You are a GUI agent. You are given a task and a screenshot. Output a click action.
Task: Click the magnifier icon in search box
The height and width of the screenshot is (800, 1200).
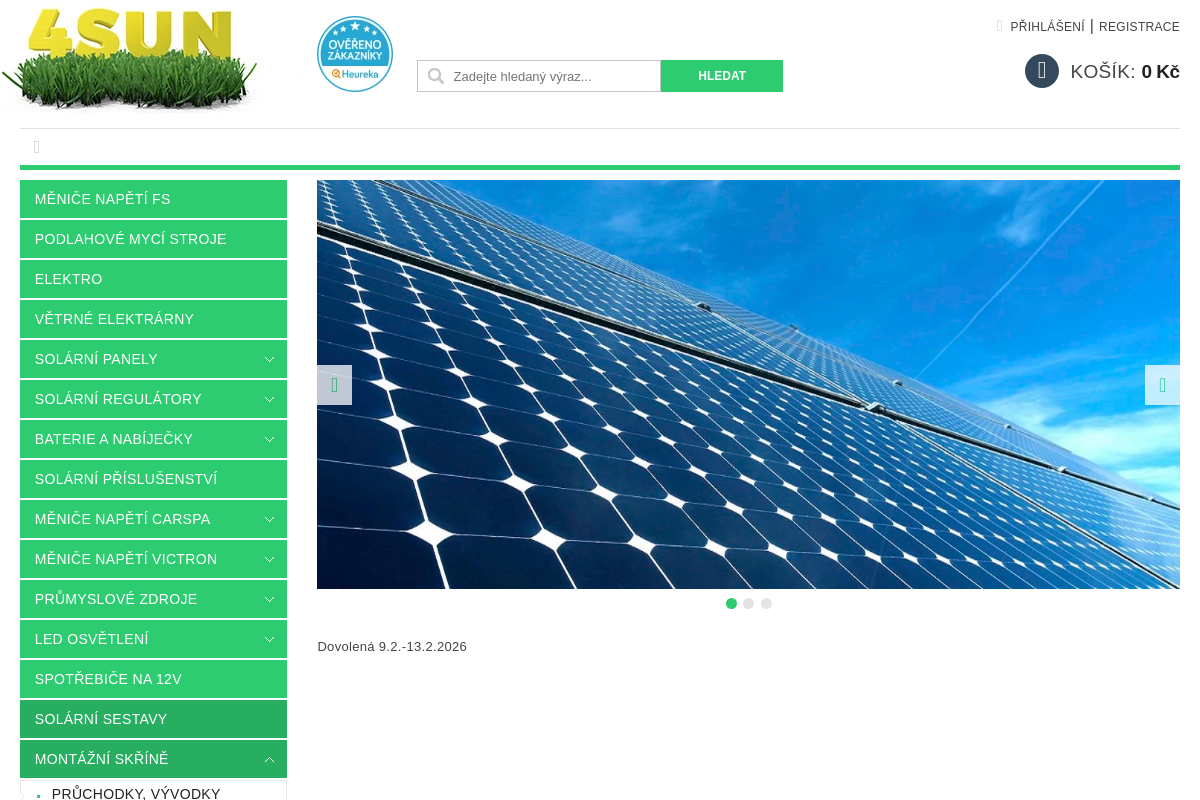tap(435, 76)
